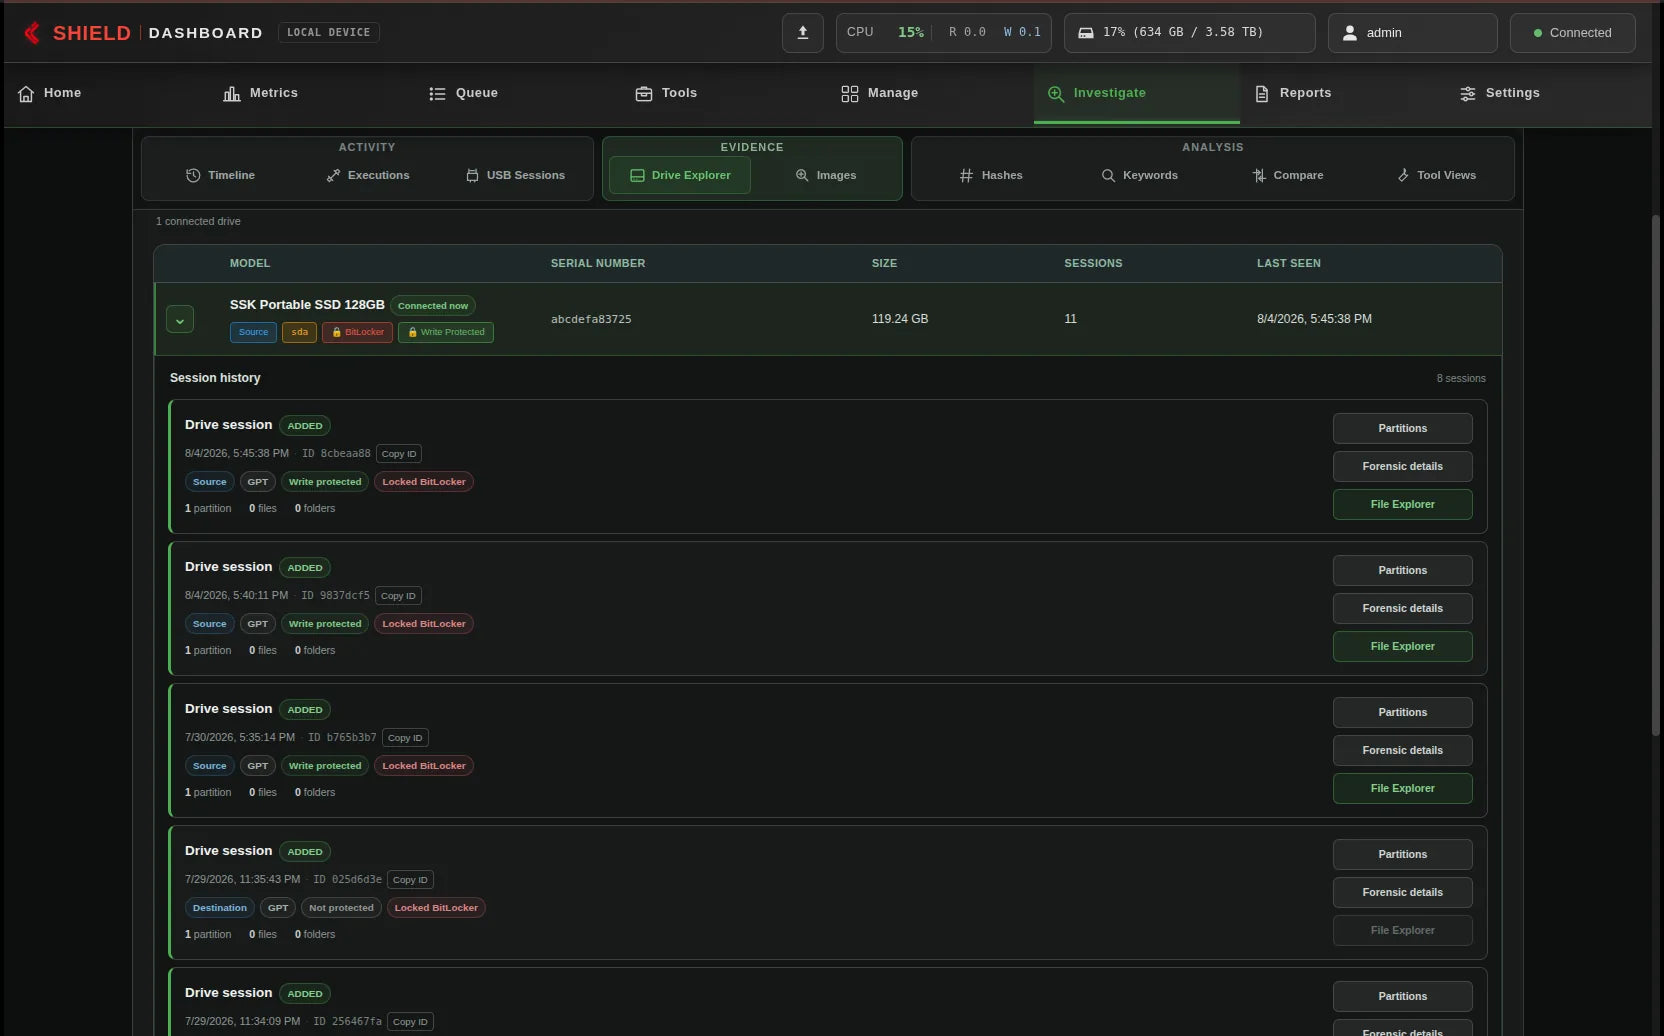Select the USB Sessions sub-tab
The image size is (1664, 1036).
click(x=515, y=175)
